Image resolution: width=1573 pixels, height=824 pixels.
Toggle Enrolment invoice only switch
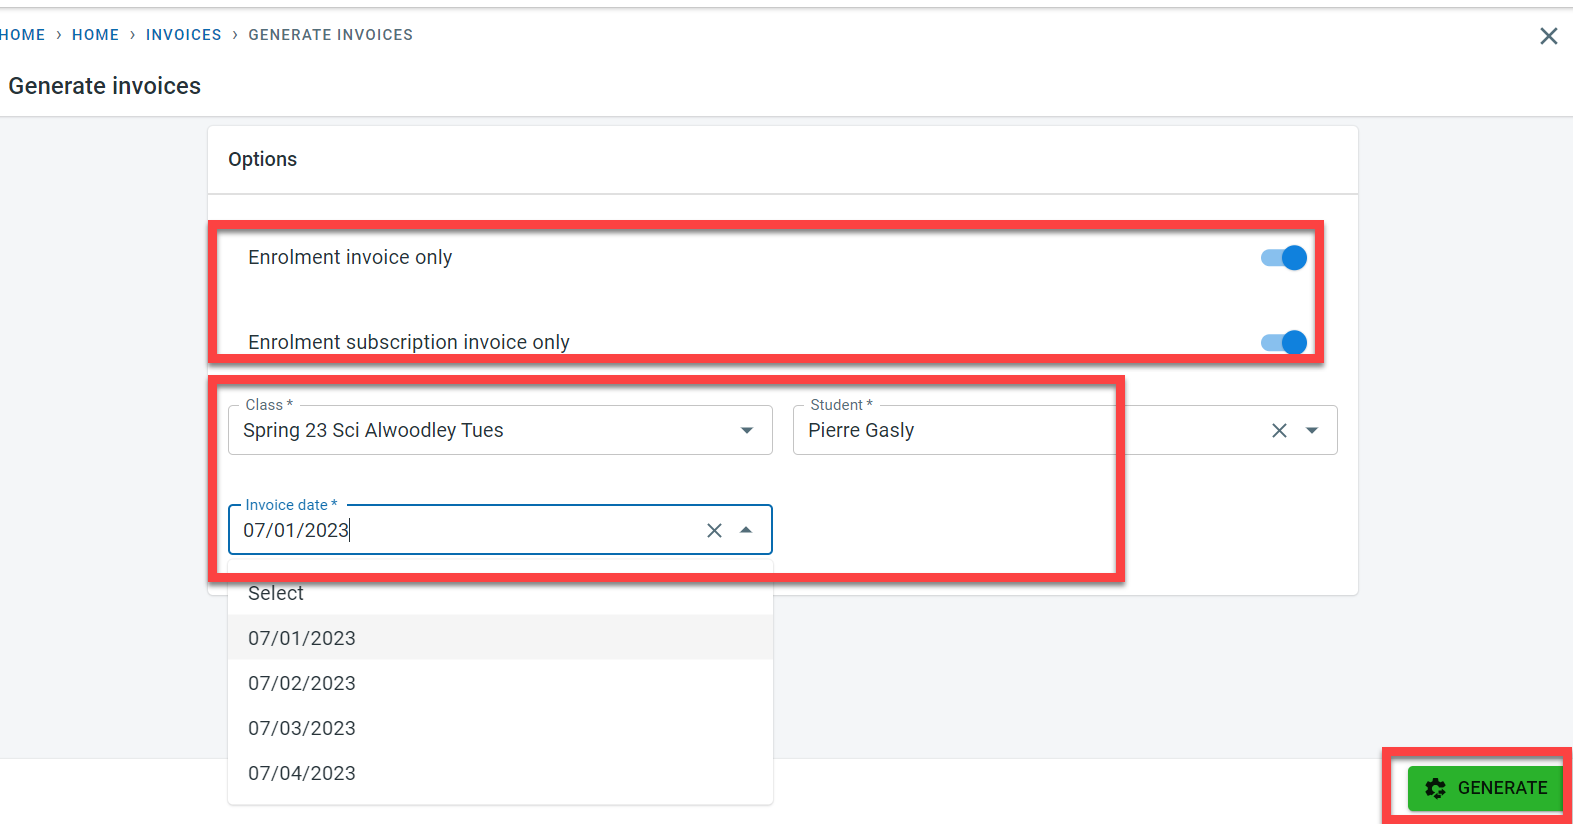(x=1284, y=258)
